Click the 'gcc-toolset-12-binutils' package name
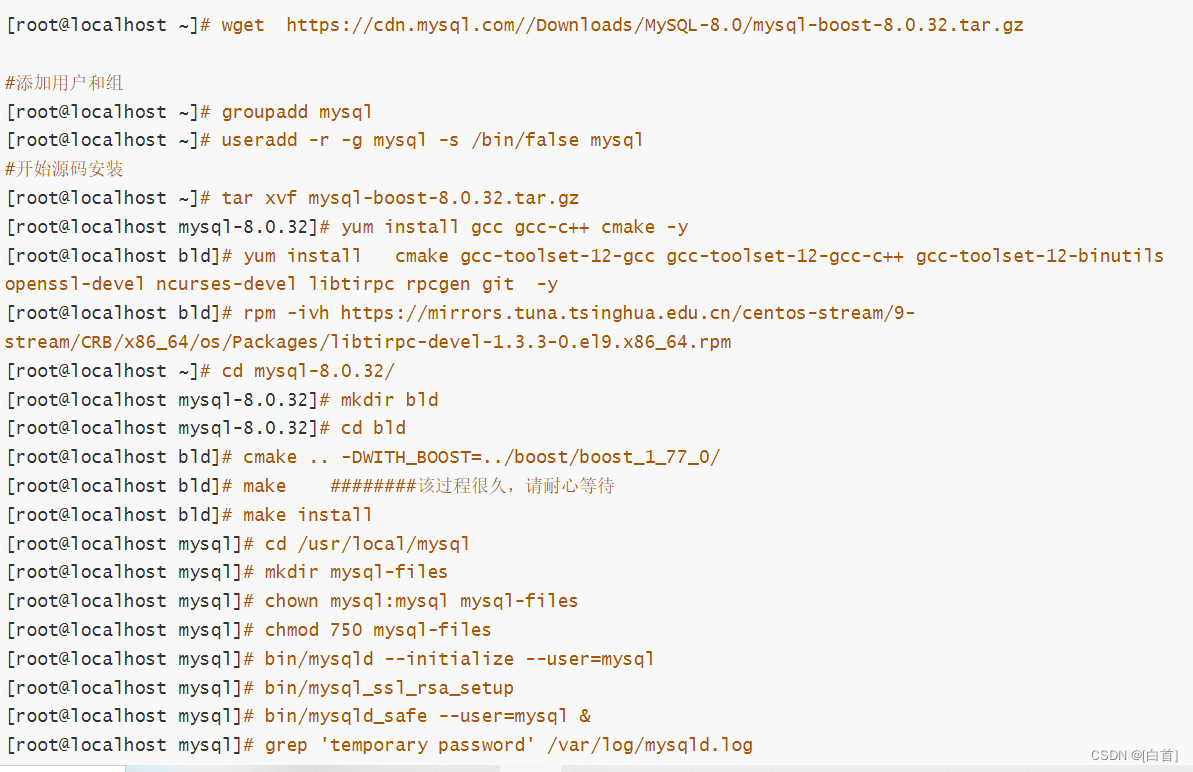1193x772 pixels. click(x=1039, y=256)
